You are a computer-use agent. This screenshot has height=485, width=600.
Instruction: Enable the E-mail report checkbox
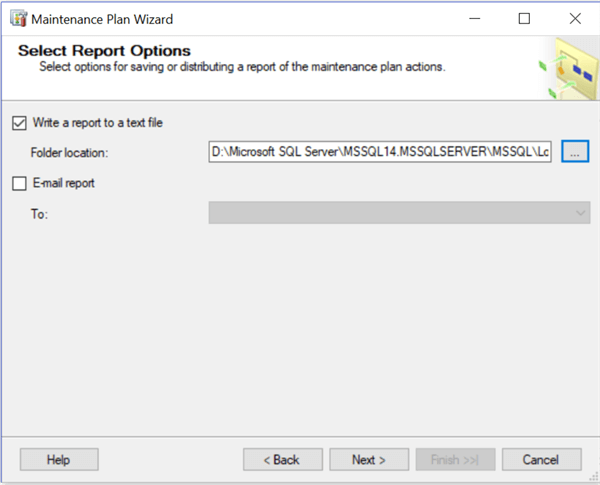pyautogui.click(x=19, y=183)
